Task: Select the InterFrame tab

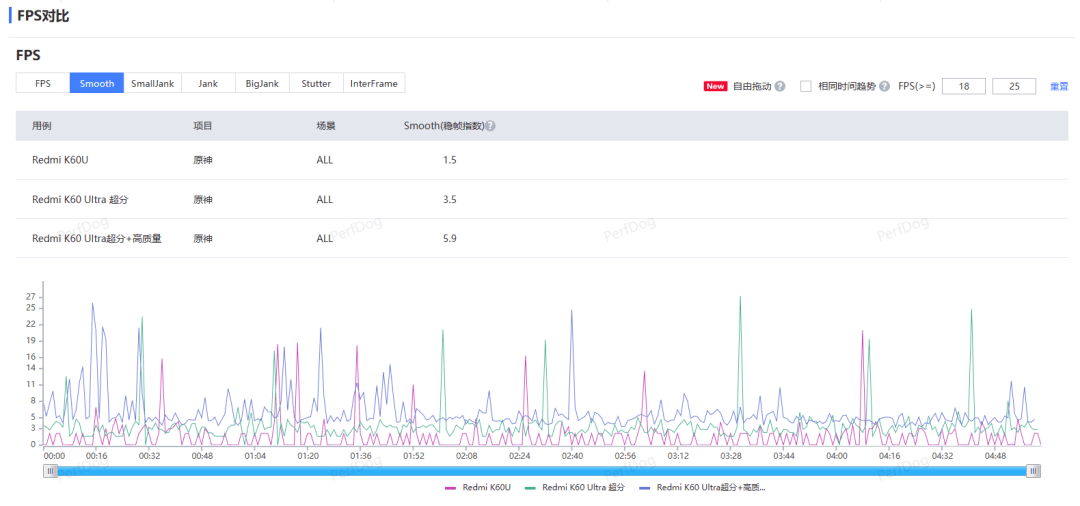Action: coord(373,83)
